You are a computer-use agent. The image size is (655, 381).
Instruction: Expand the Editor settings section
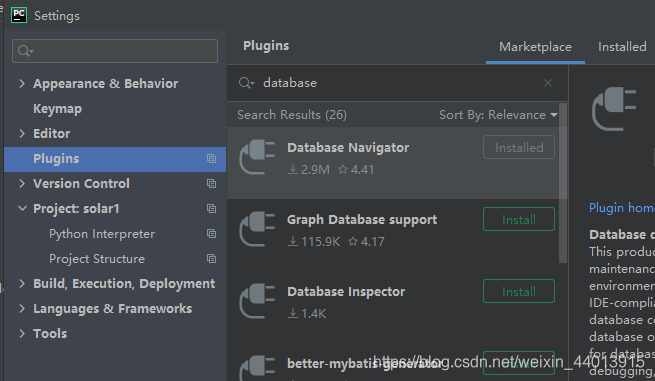(22, 134)
